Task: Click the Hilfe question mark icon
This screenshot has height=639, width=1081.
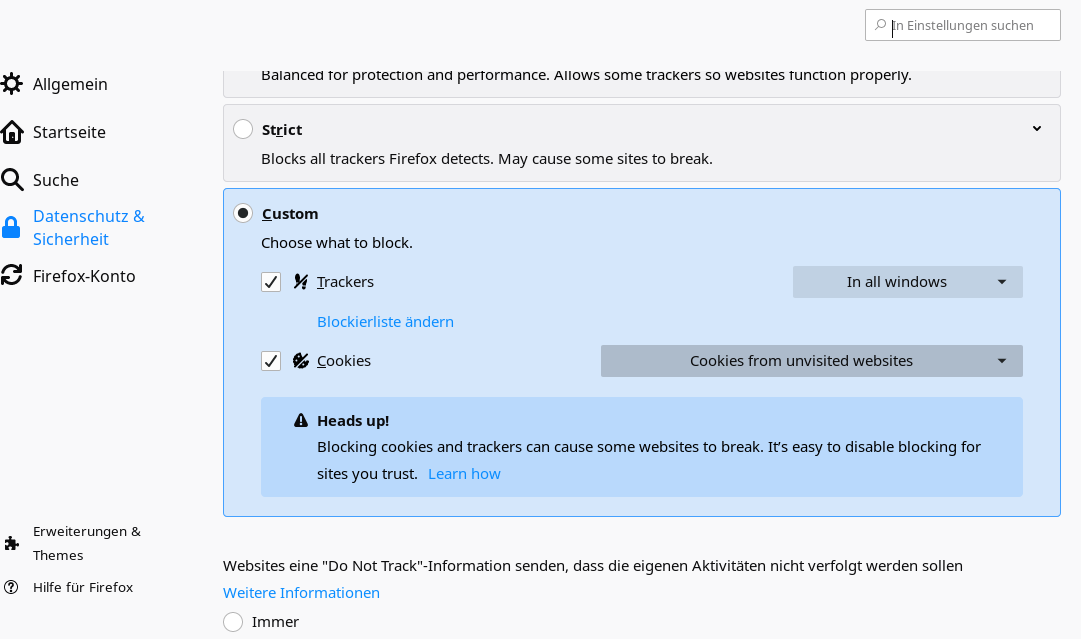Action: [12, 587]
